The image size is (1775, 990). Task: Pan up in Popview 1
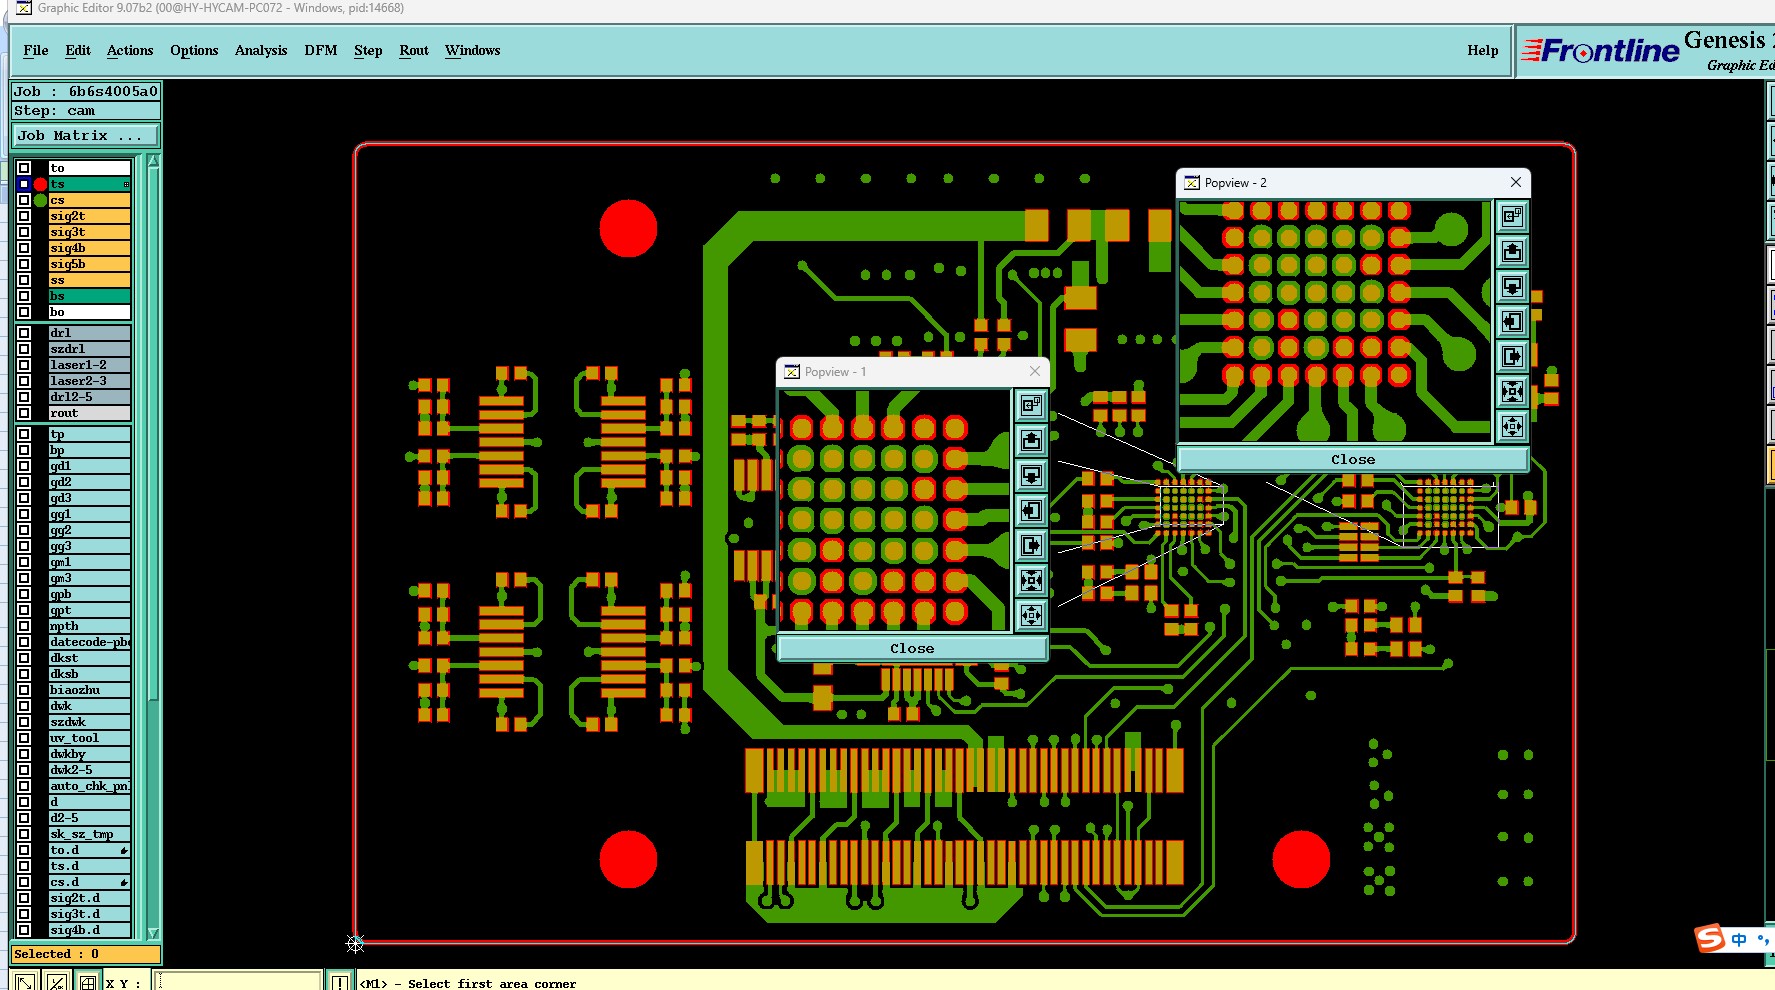[1031, 440]
